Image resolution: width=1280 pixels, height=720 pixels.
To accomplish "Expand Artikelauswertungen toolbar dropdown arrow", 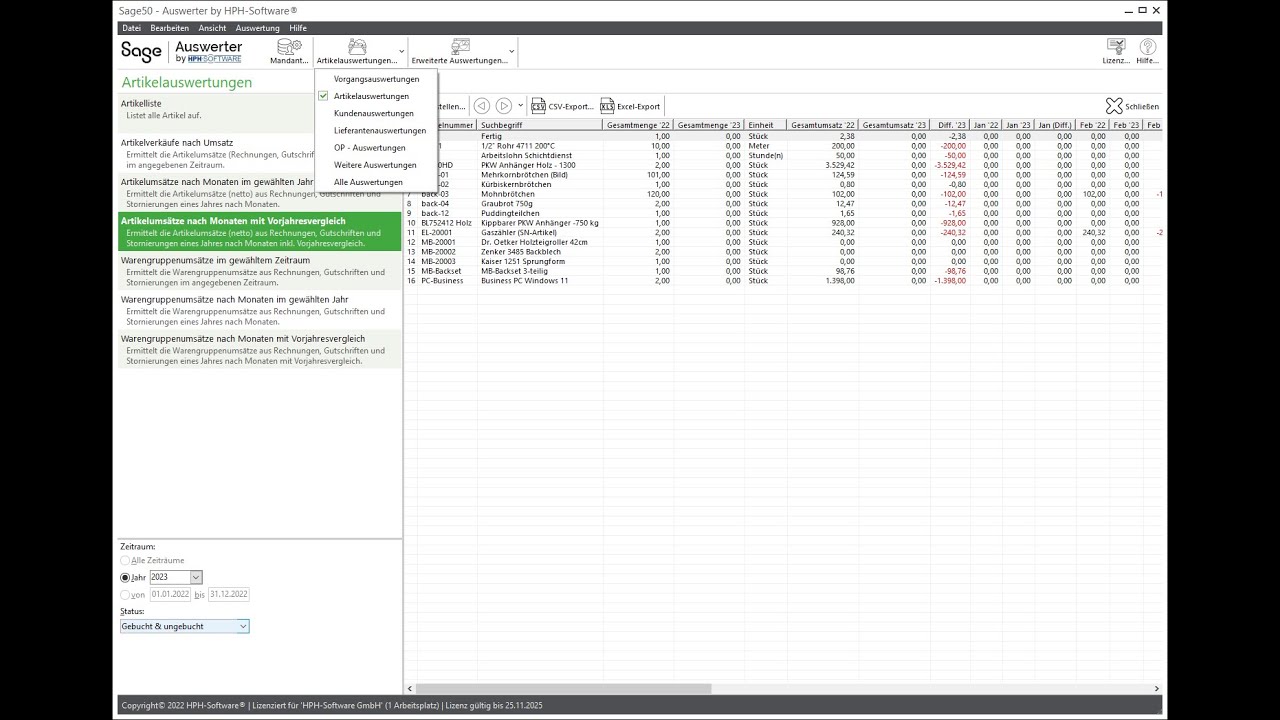I will [402, 51].
